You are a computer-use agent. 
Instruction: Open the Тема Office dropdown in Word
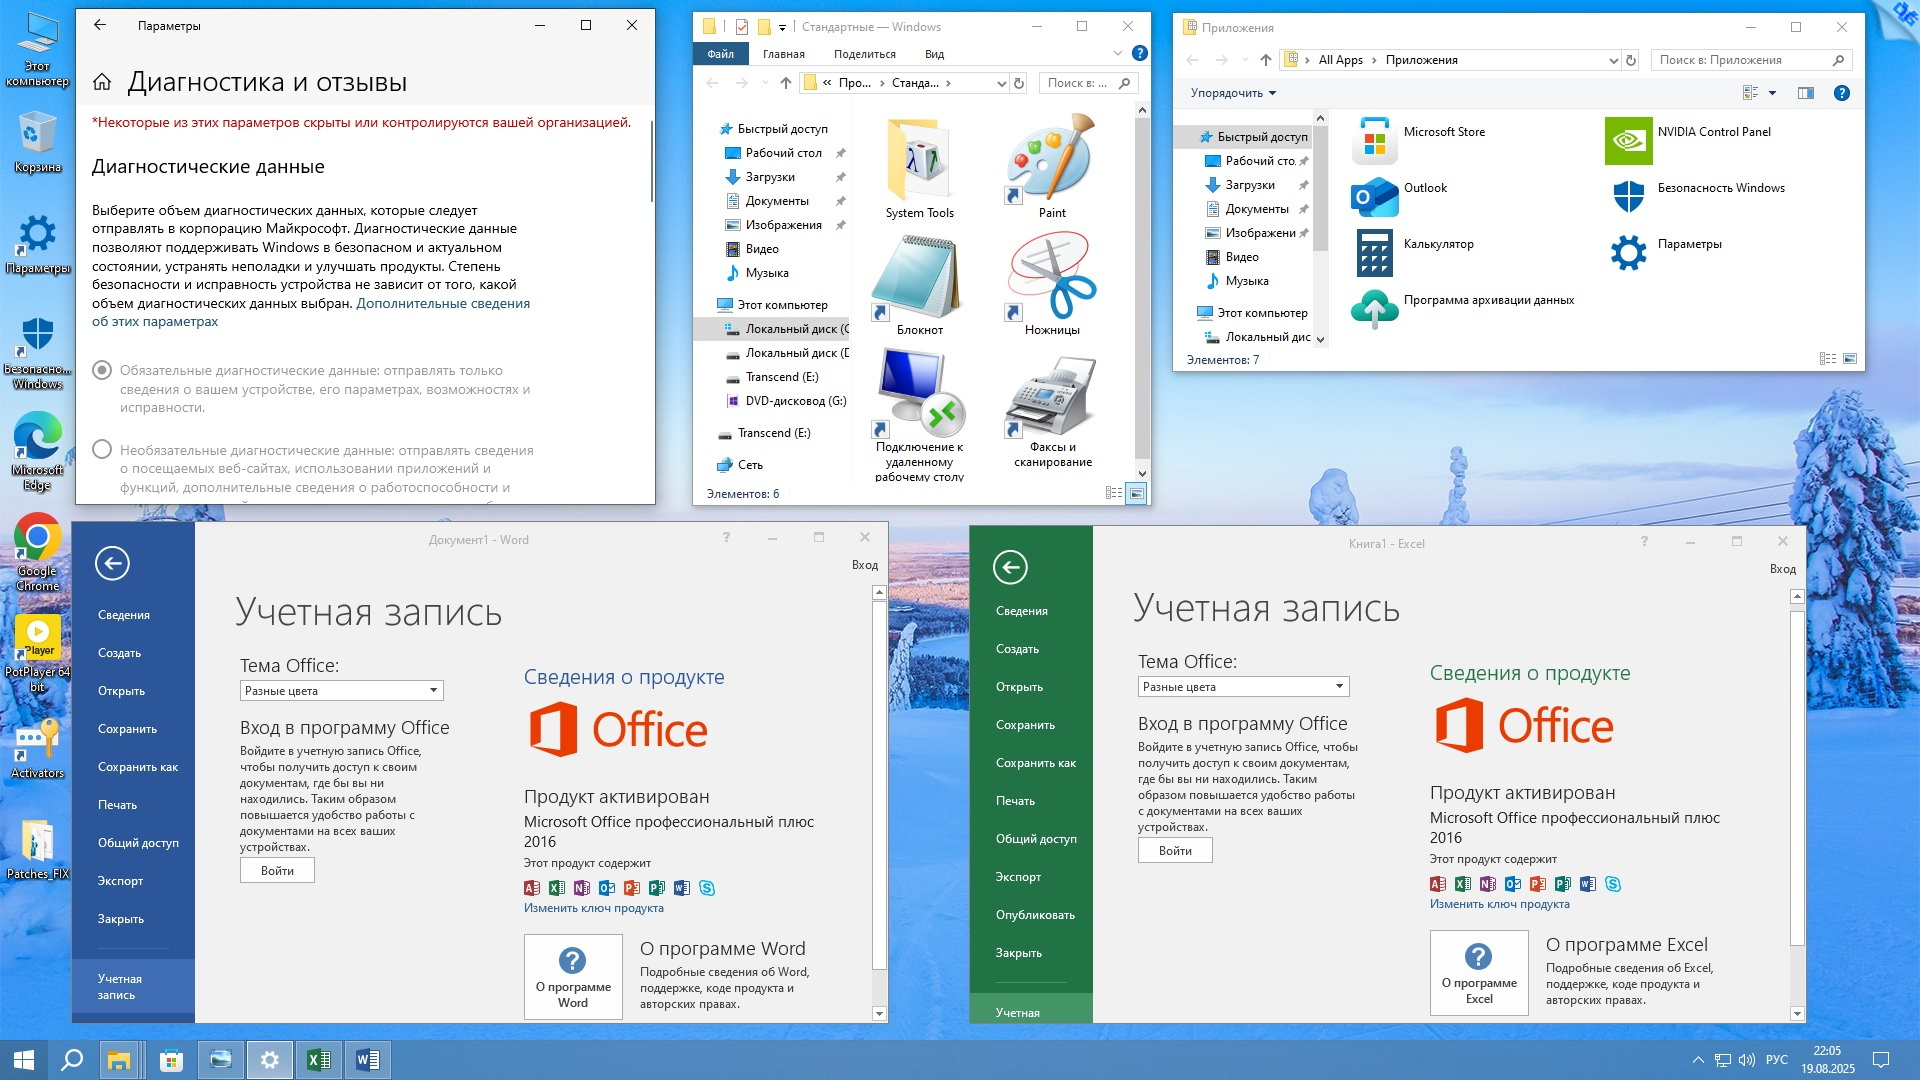point(341,691)
